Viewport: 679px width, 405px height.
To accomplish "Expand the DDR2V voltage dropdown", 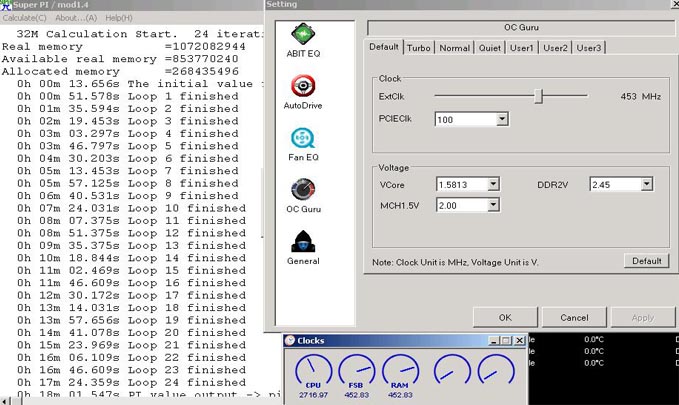I will (x=647, y=184).
